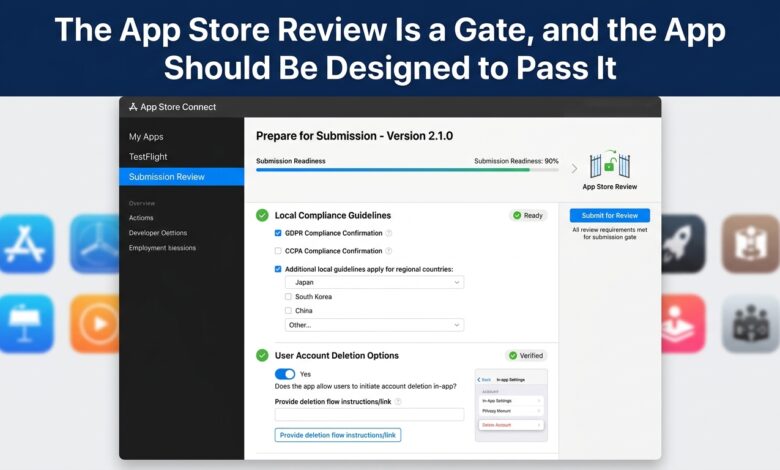Viewport: 780px width, 470px height.
Task: Open Developer Options in the sidebar
Action: 158,233
